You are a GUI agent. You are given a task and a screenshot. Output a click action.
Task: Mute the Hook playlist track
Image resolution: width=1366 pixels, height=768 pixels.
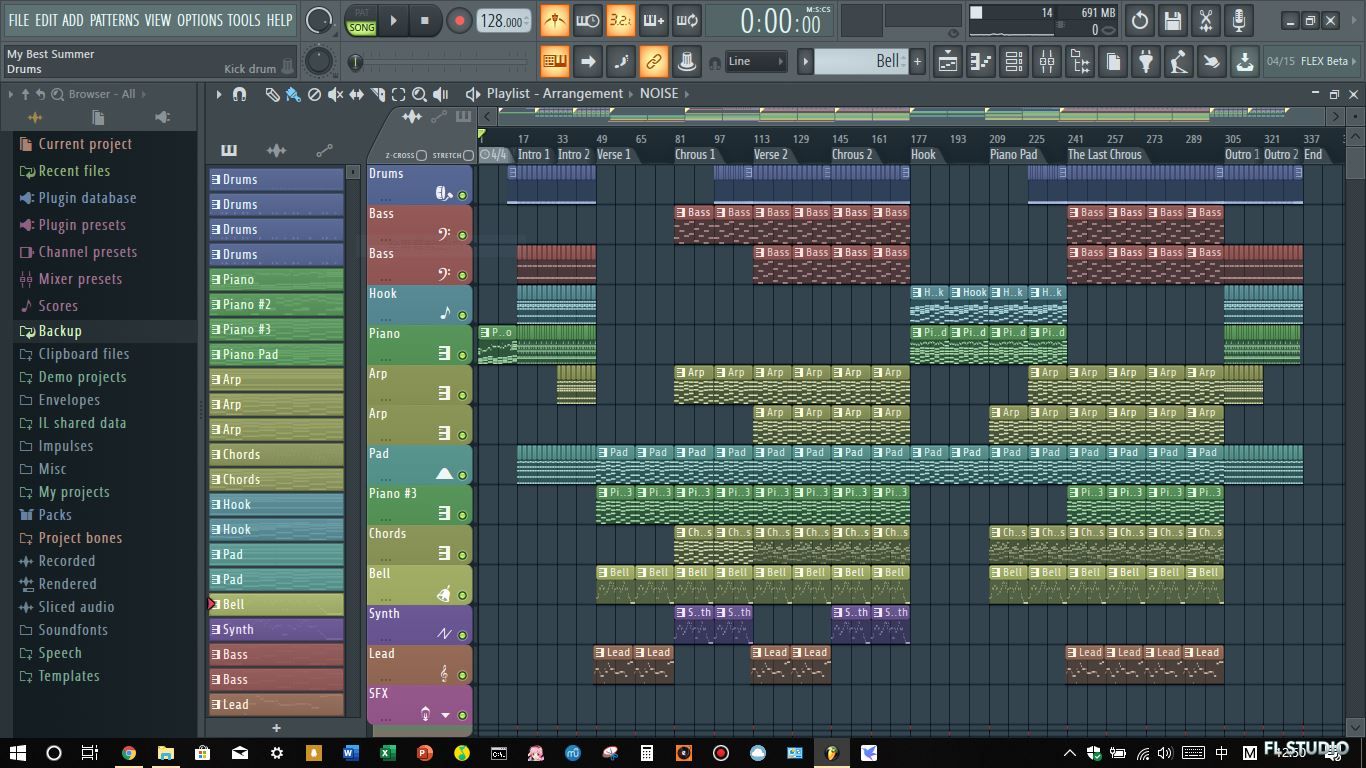coord(462,315)
